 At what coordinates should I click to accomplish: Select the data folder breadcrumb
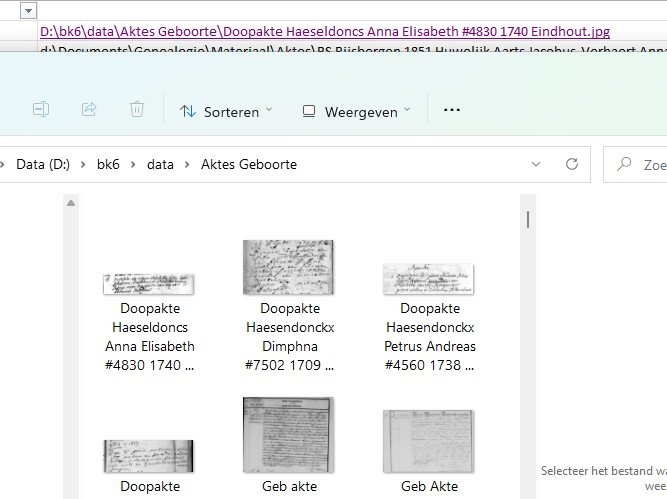[x=161, y=164]
